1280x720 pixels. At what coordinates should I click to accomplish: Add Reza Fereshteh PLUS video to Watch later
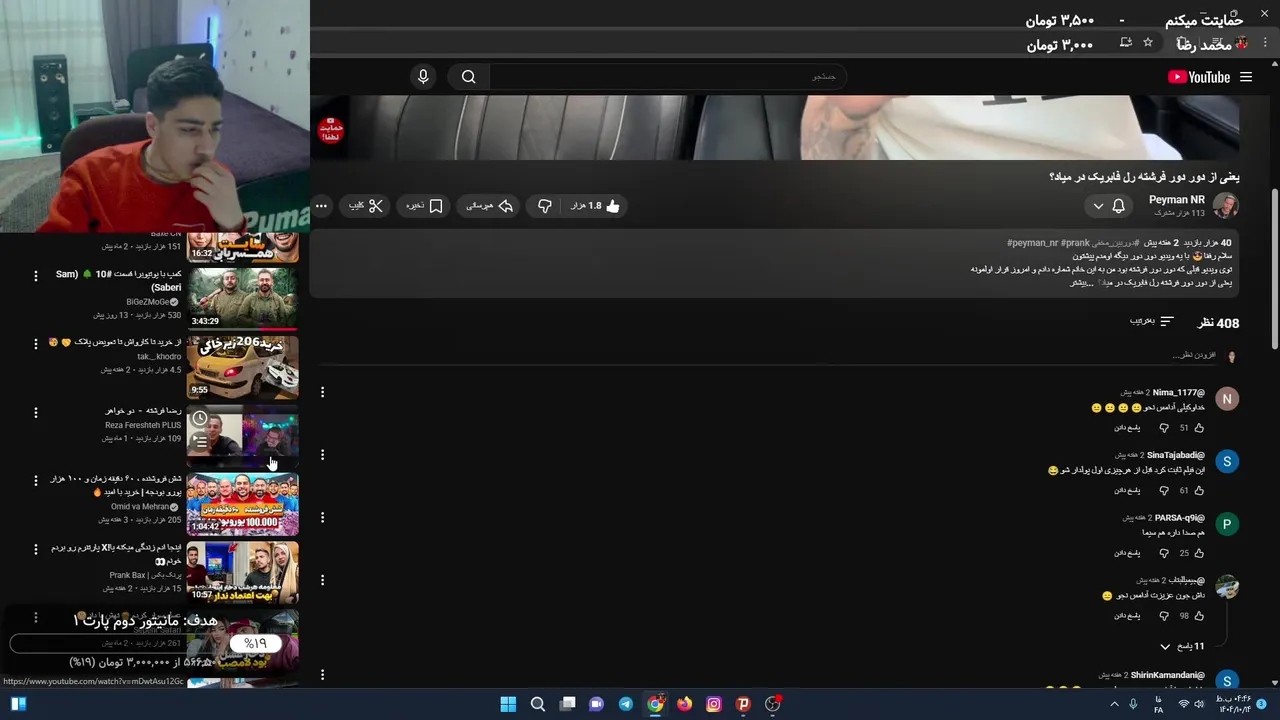click(x=200, y=419)
